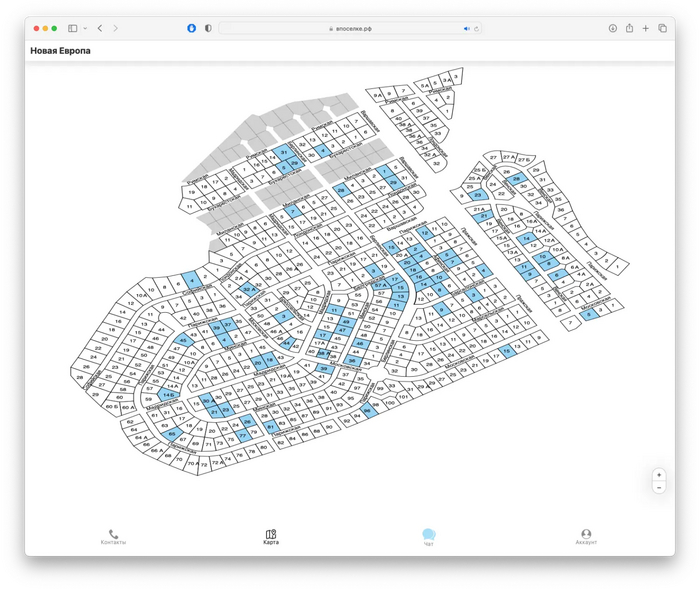The height and width of the screenshot is (589, 700).
Task: Mute the tab audio speaker icon
Action: coord(467,29)
